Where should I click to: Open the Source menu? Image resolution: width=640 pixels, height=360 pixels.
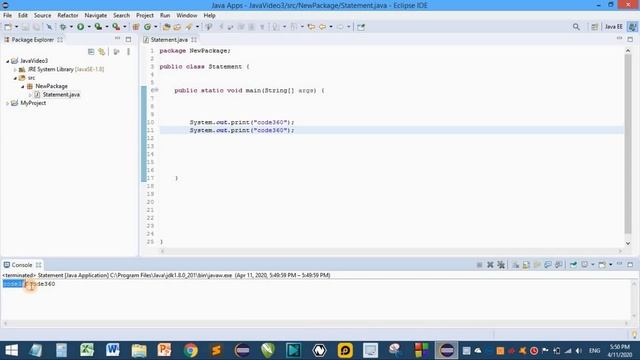42,15
